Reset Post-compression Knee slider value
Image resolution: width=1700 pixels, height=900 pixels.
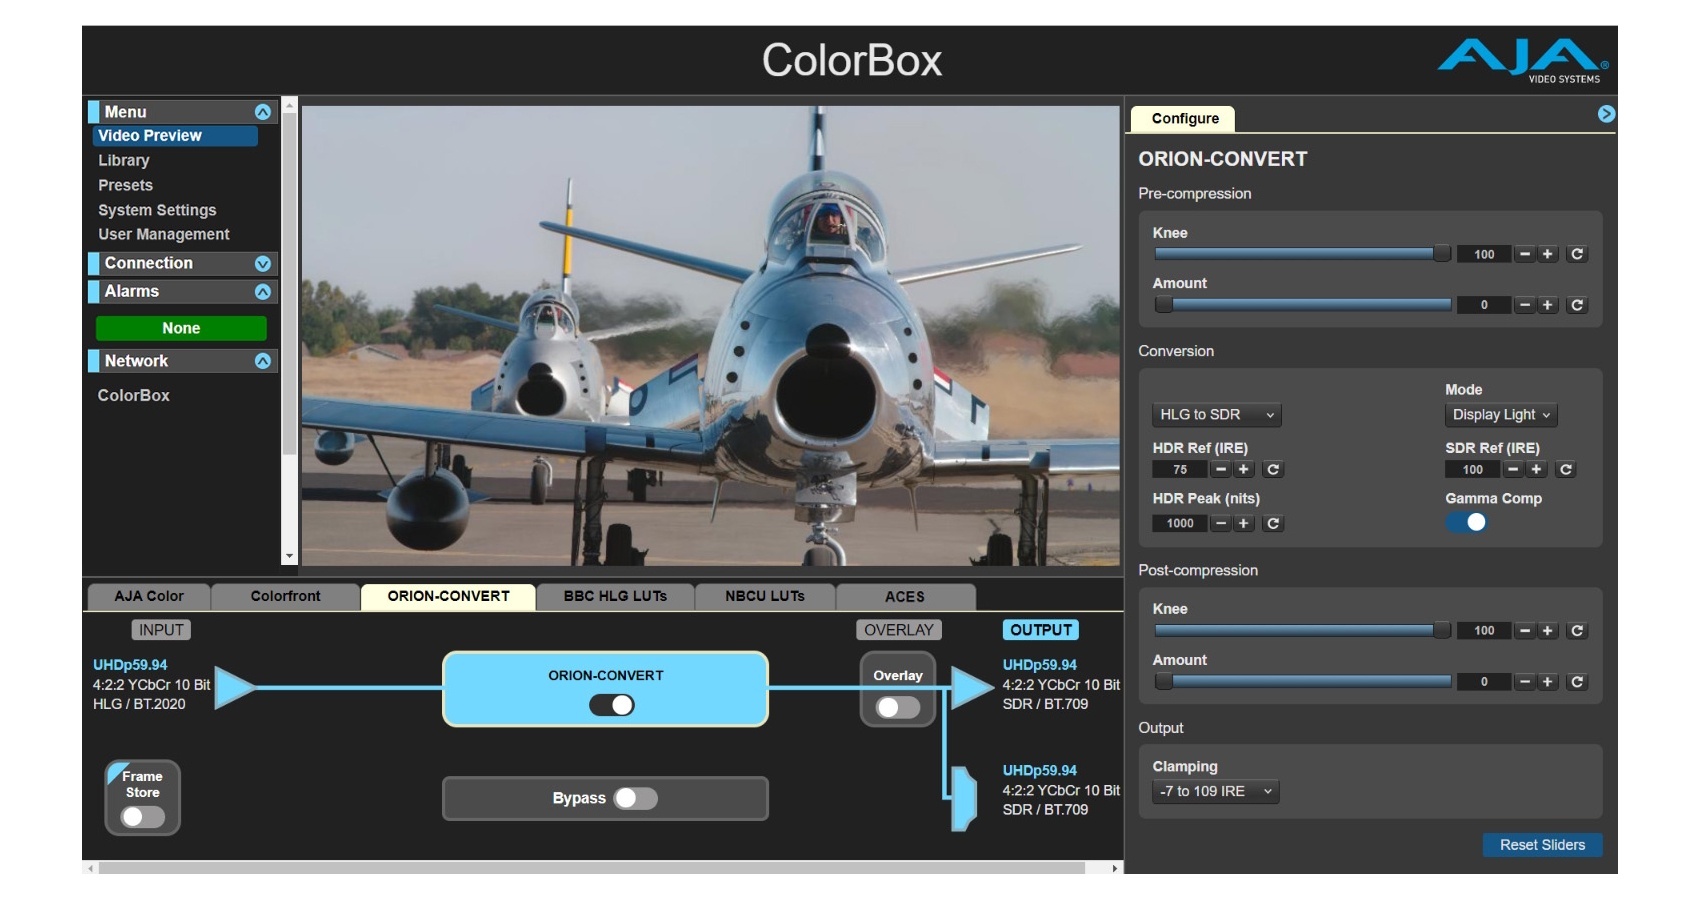click(x=1577, y=630)
